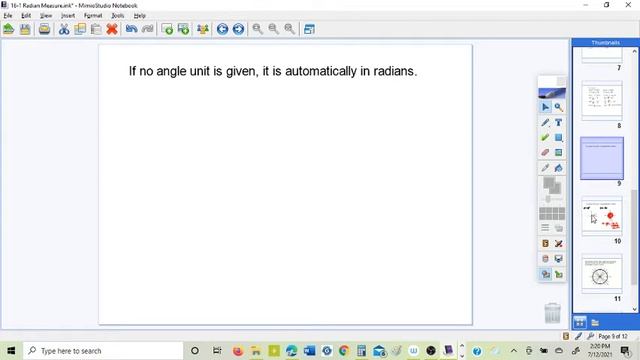Click the scroll down arrow of Thumbnails panel
The height and width of the screenshot is (360, 640).
tap(634, 309)
